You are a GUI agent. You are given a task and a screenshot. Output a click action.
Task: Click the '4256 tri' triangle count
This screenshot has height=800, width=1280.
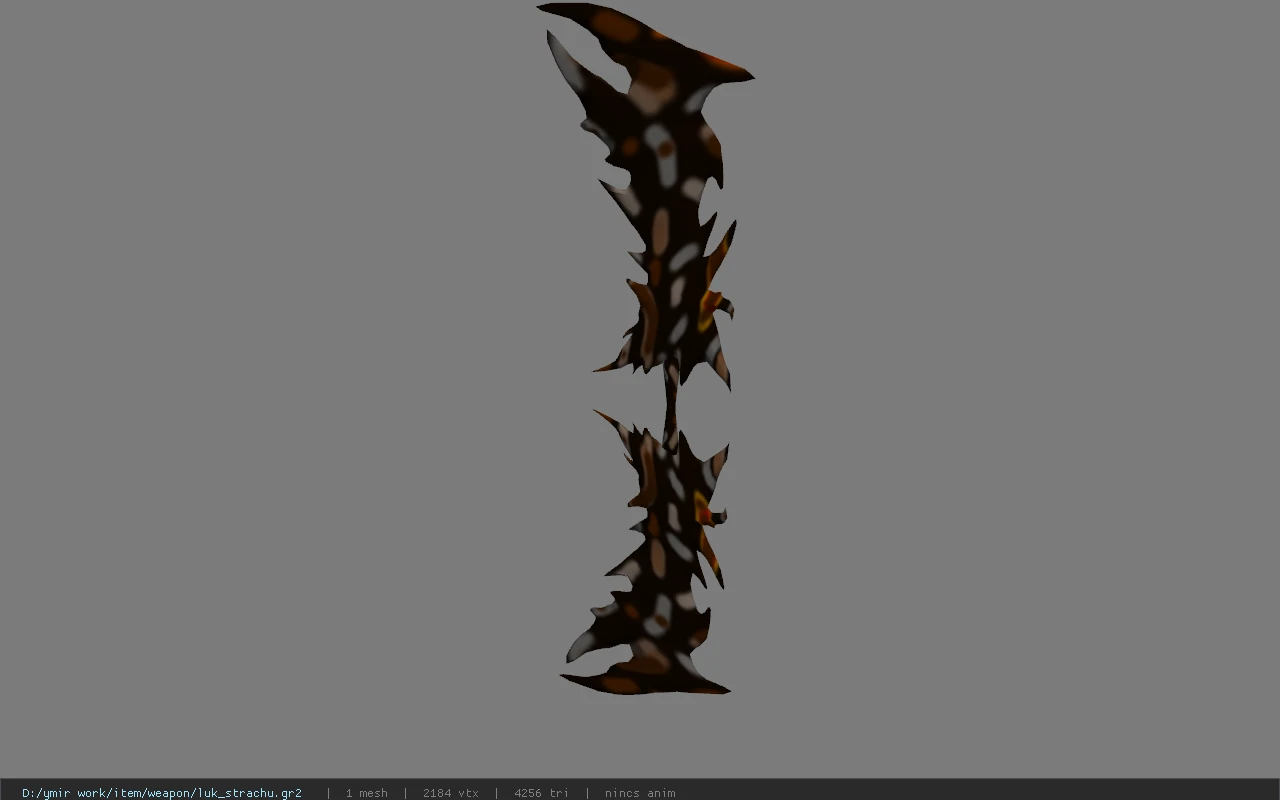pos(541,793)
